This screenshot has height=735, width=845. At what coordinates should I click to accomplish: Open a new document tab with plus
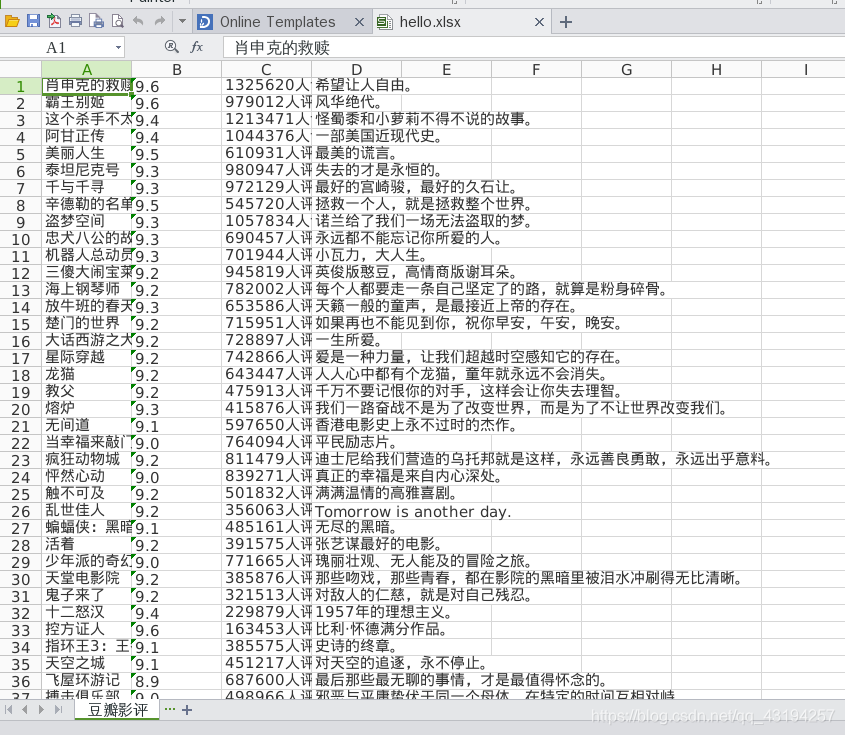566,22
